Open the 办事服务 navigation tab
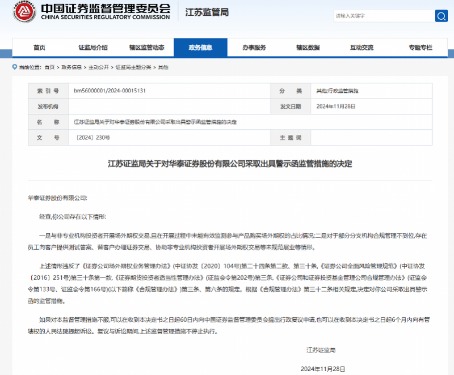 (254, 48)
